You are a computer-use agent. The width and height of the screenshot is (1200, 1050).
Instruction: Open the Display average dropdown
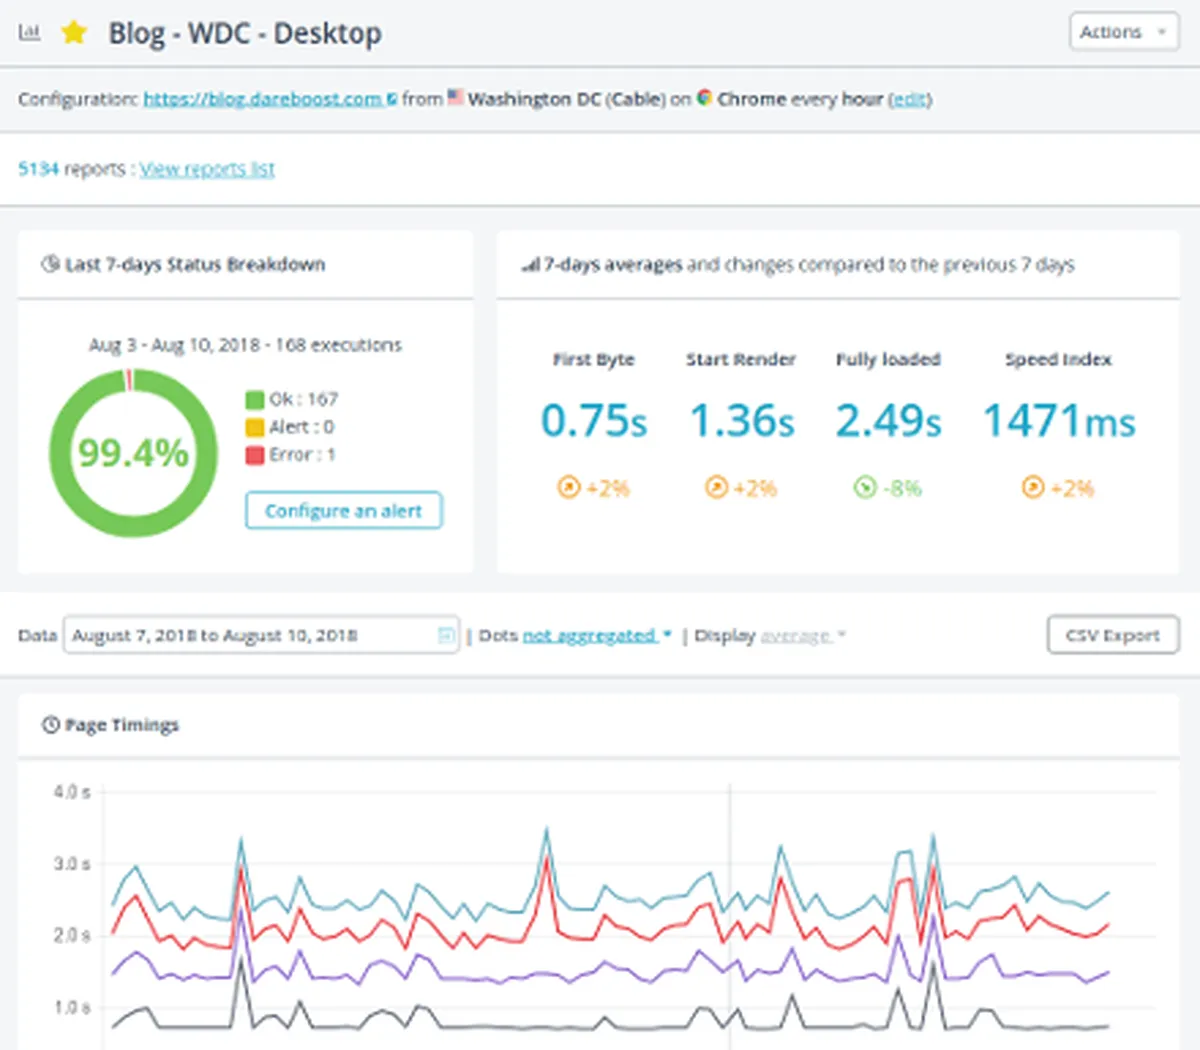coord(803,636)
